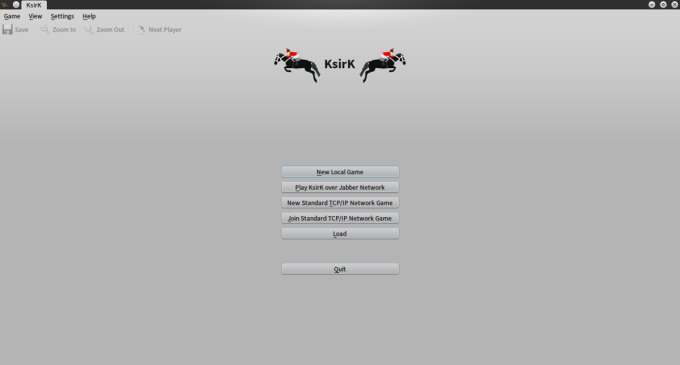Click the KsirK app icon in title bar
The height and width of the screenshot is (365, 680).
[x=5, y=4]
